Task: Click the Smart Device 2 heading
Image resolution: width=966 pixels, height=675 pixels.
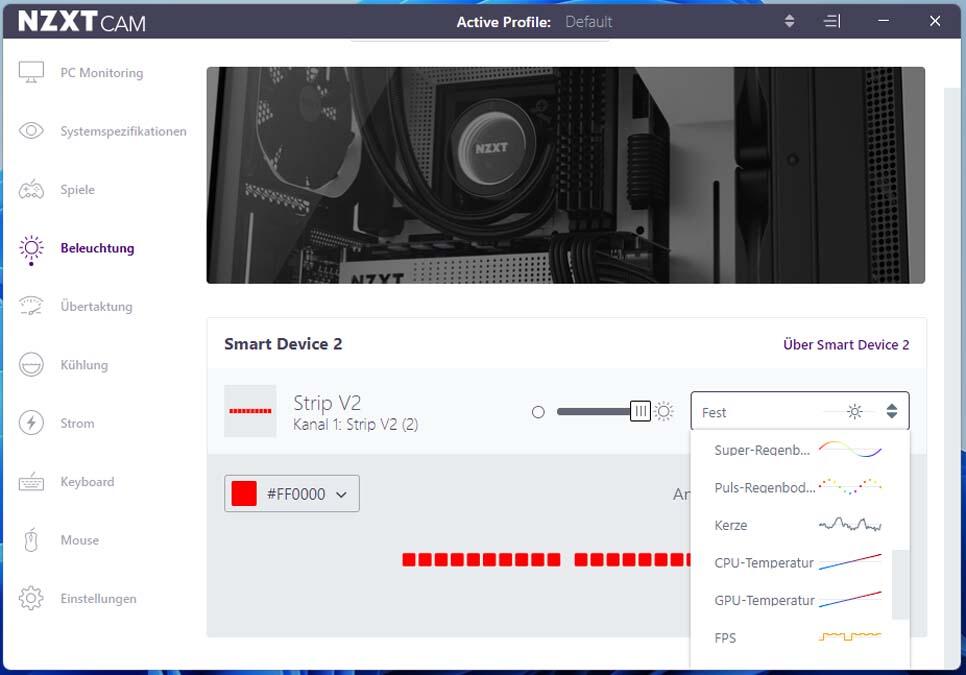Action: [283, 344]
